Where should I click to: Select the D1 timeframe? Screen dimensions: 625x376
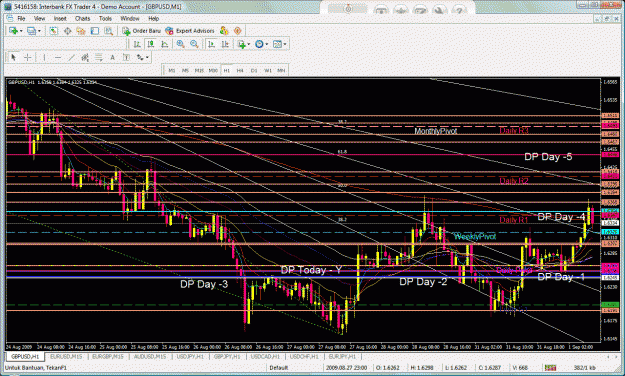254,71
